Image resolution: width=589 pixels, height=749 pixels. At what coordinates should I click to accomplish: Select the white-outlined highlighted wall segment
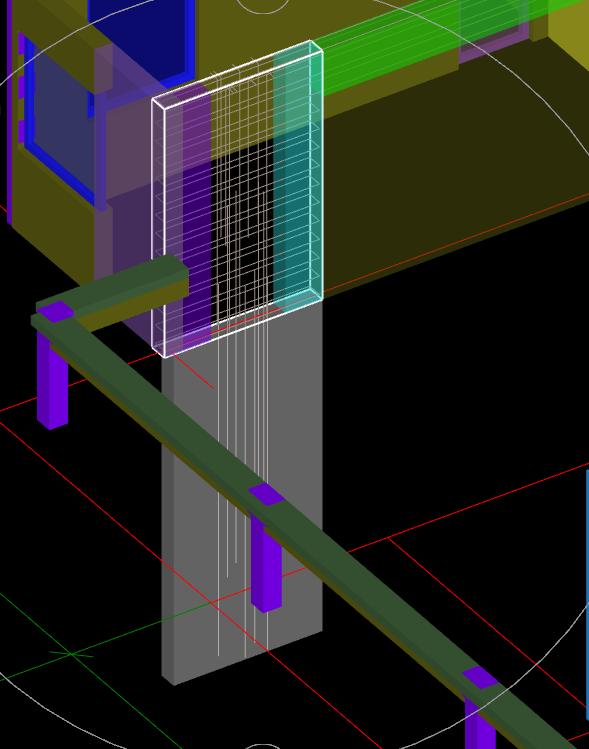237,199
